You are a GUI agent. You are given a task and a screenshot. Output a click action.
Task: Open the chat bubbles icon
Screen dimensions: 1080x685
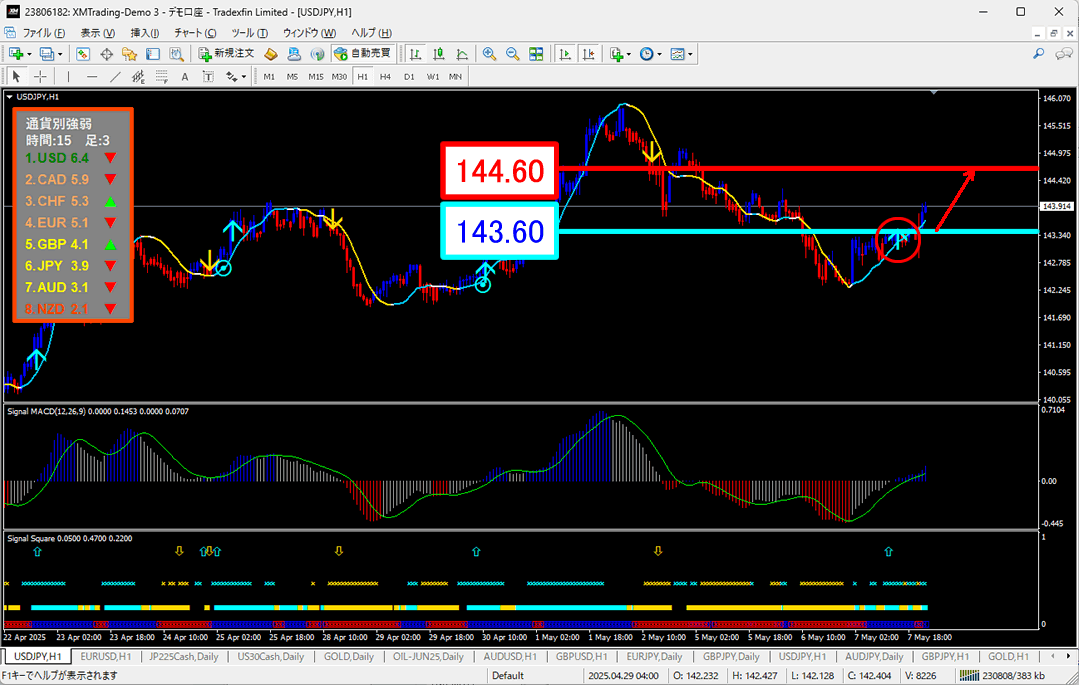1063,54
